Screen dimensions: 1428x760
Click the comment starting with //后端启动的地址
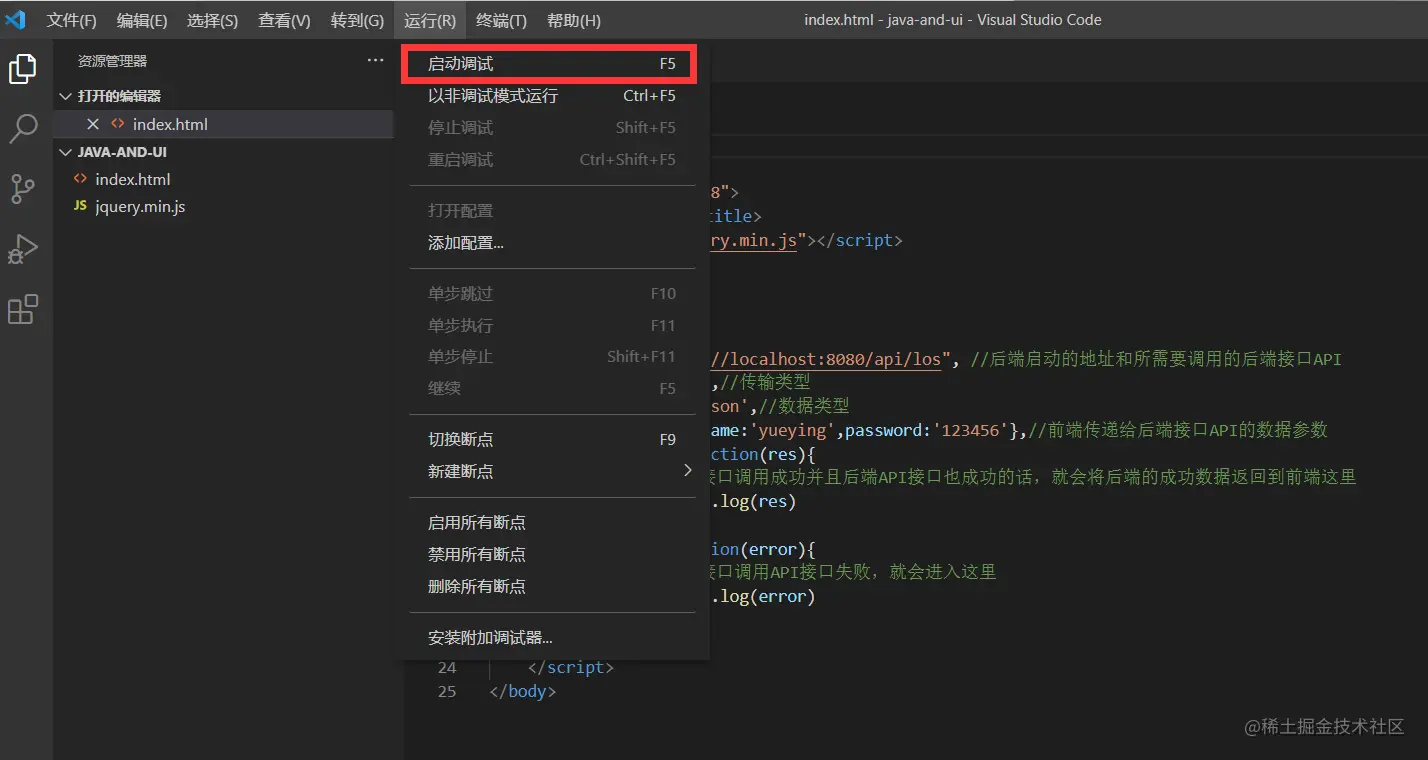click(x=1156, y=360)
